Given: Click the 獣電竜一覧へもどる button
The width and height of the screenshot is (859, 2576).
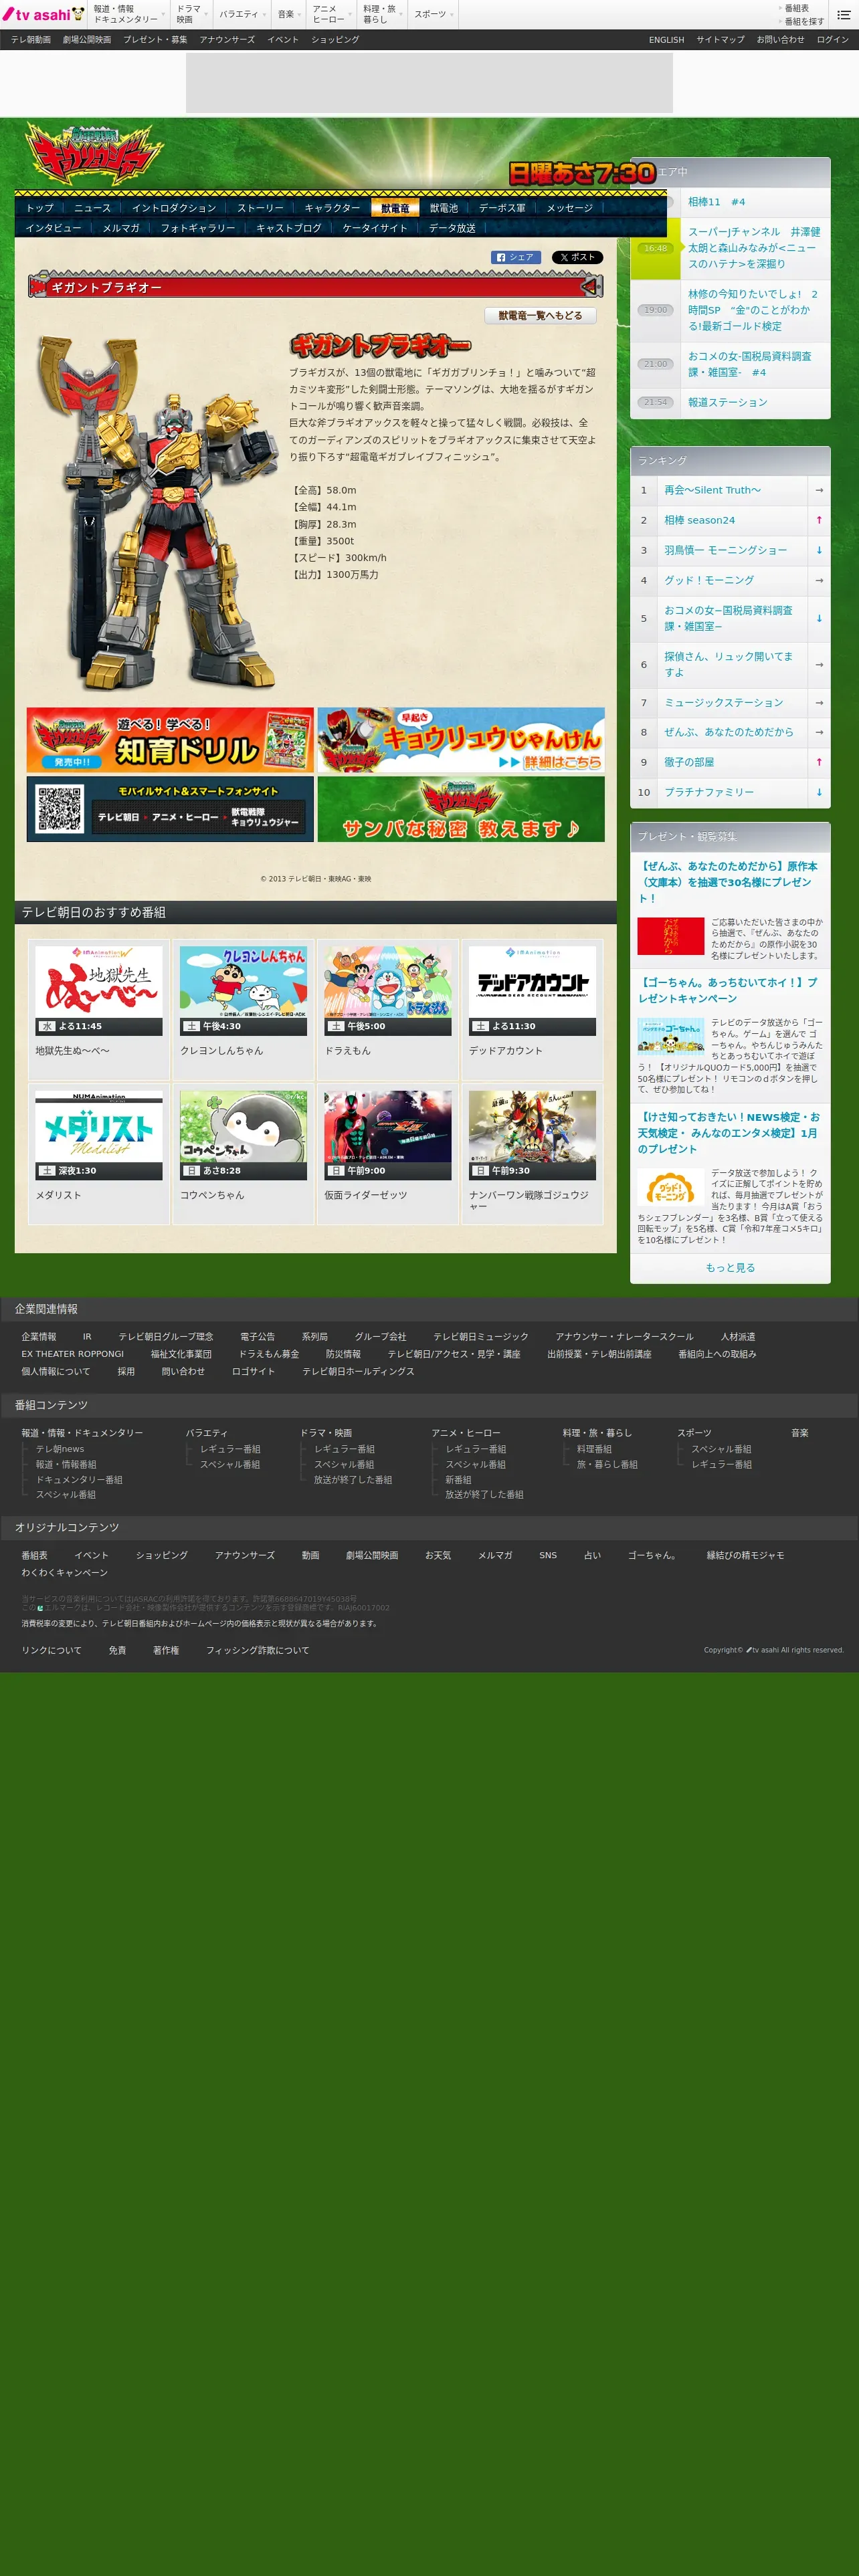Looking at the screenshot, I should pos(540,315).
